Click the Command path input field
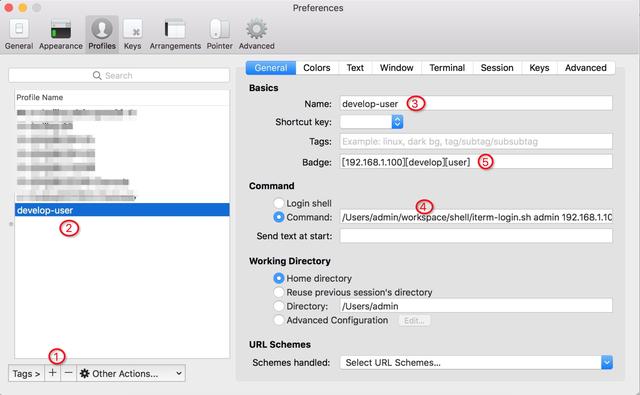Image resolution: width=640 pixels, height=395 pixels. 476,217
